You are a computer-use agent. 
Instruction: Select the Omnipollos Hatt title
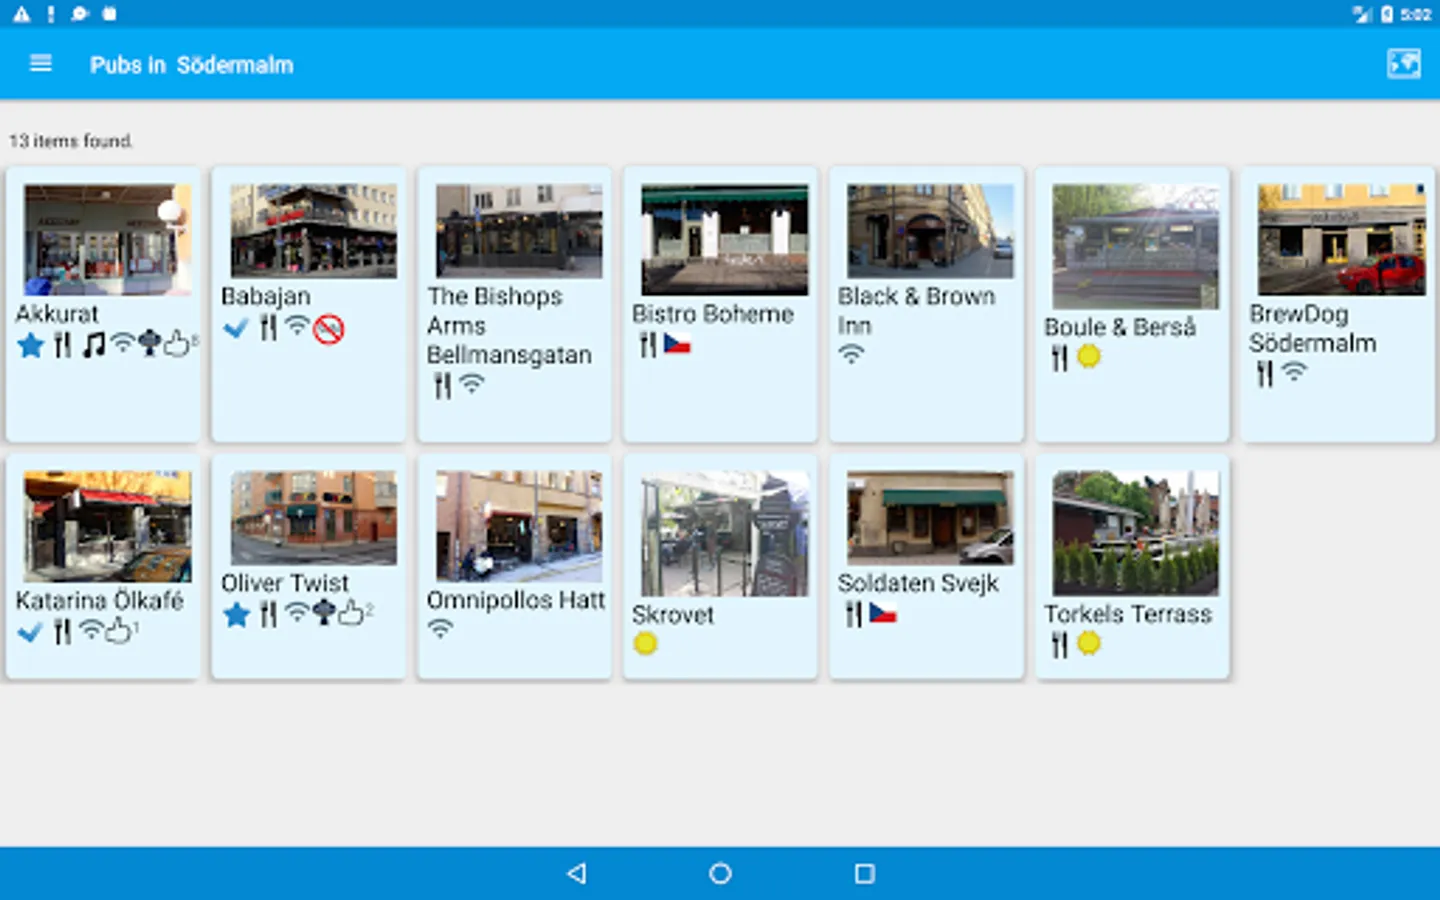[516, 600]
